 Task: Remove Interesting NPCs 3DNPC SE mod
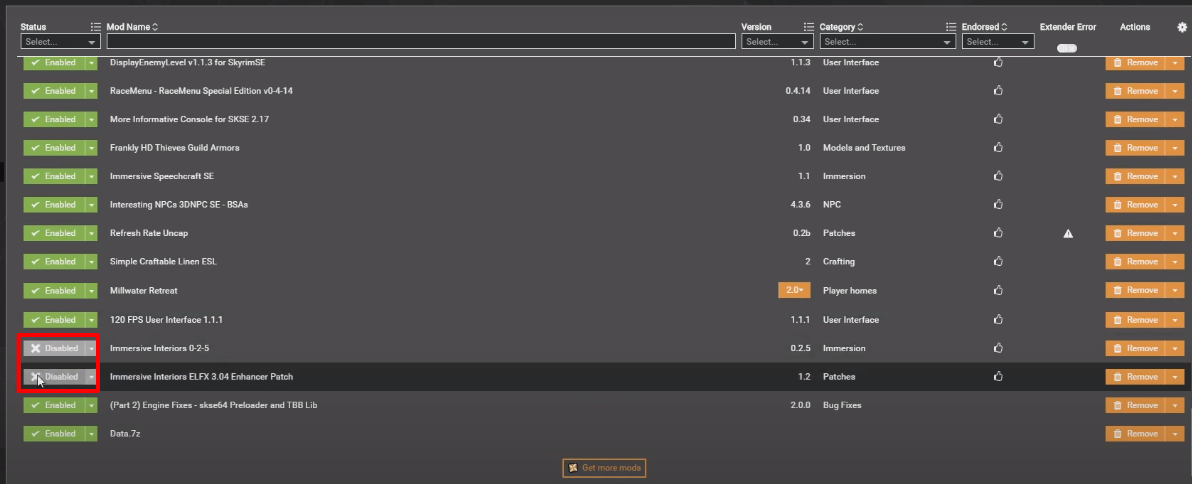[x=1135, y=204]
